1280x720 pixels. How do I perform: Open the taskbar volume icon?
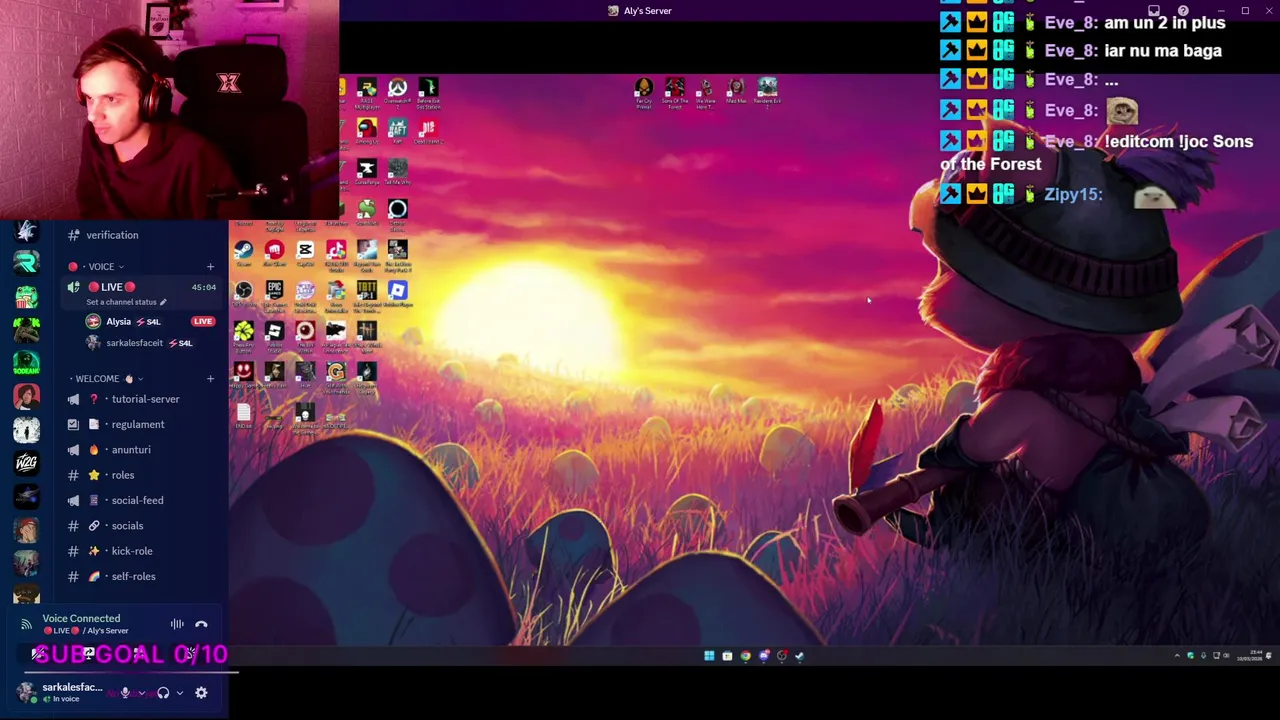pyautogui.click(x=1226, y=656)
